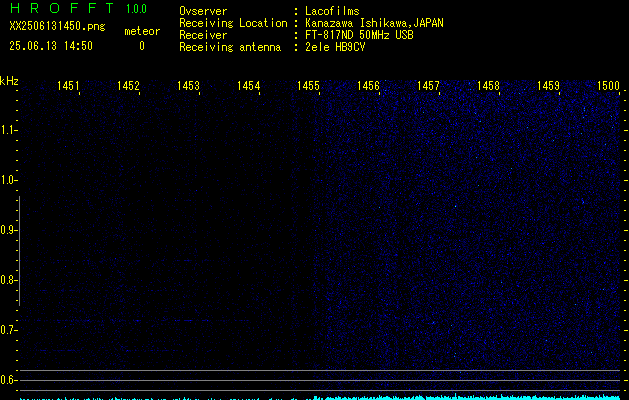The height and width of the screenshot is (400, 629).
Task: Click the 0.9 frequency axis label
Action: pos(8,230)
